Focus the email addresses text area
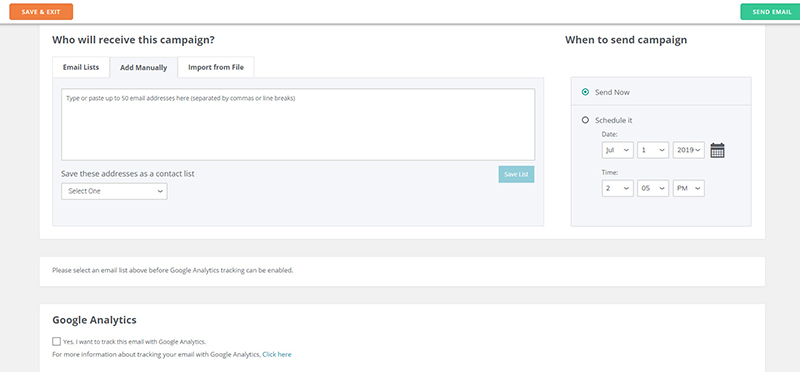 [x=298, y=125]
